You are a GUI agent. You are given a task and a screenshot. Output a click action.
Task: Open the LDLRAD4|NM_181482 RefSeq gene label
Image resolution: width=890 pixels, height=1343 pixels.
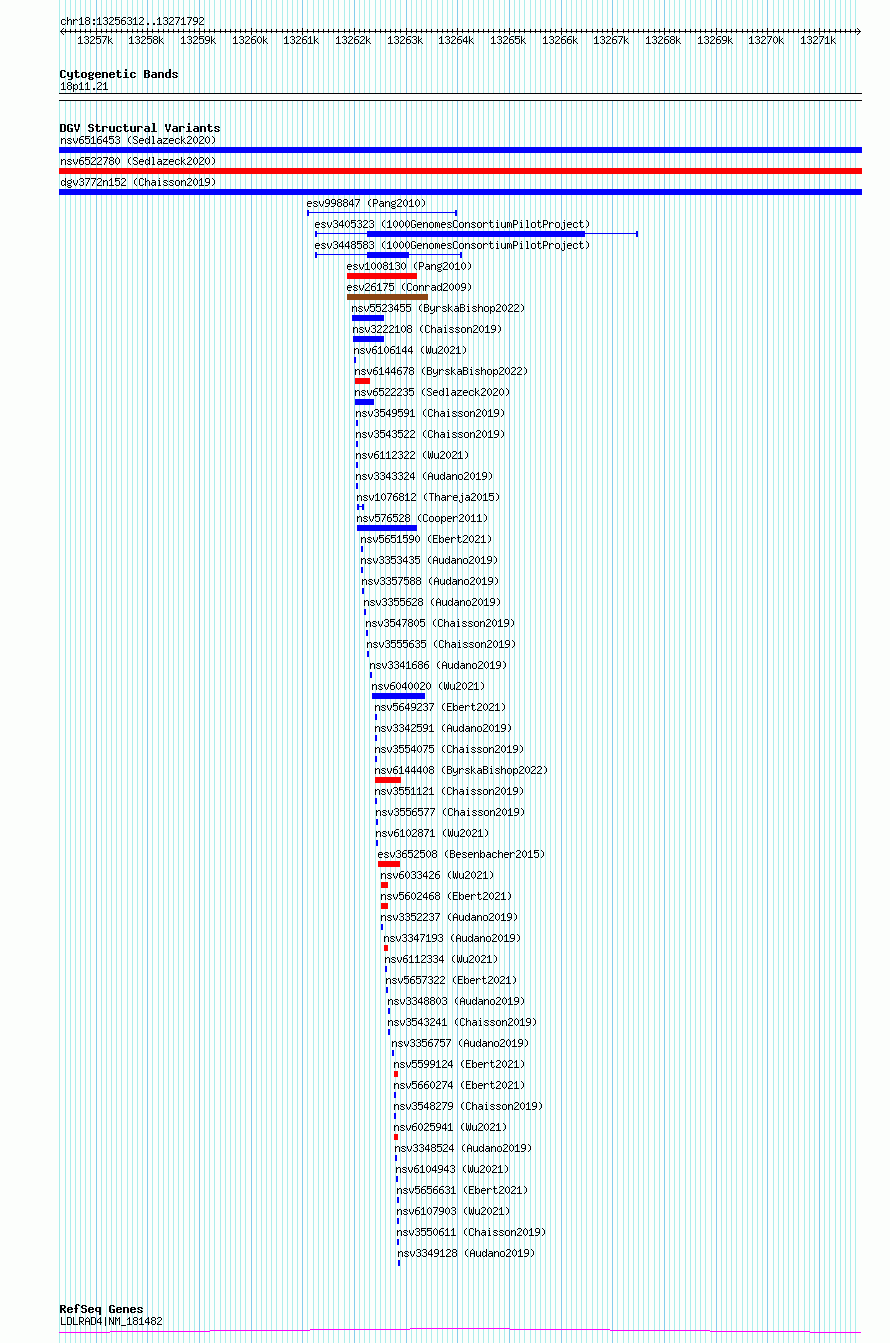(x=111, y=1321)
